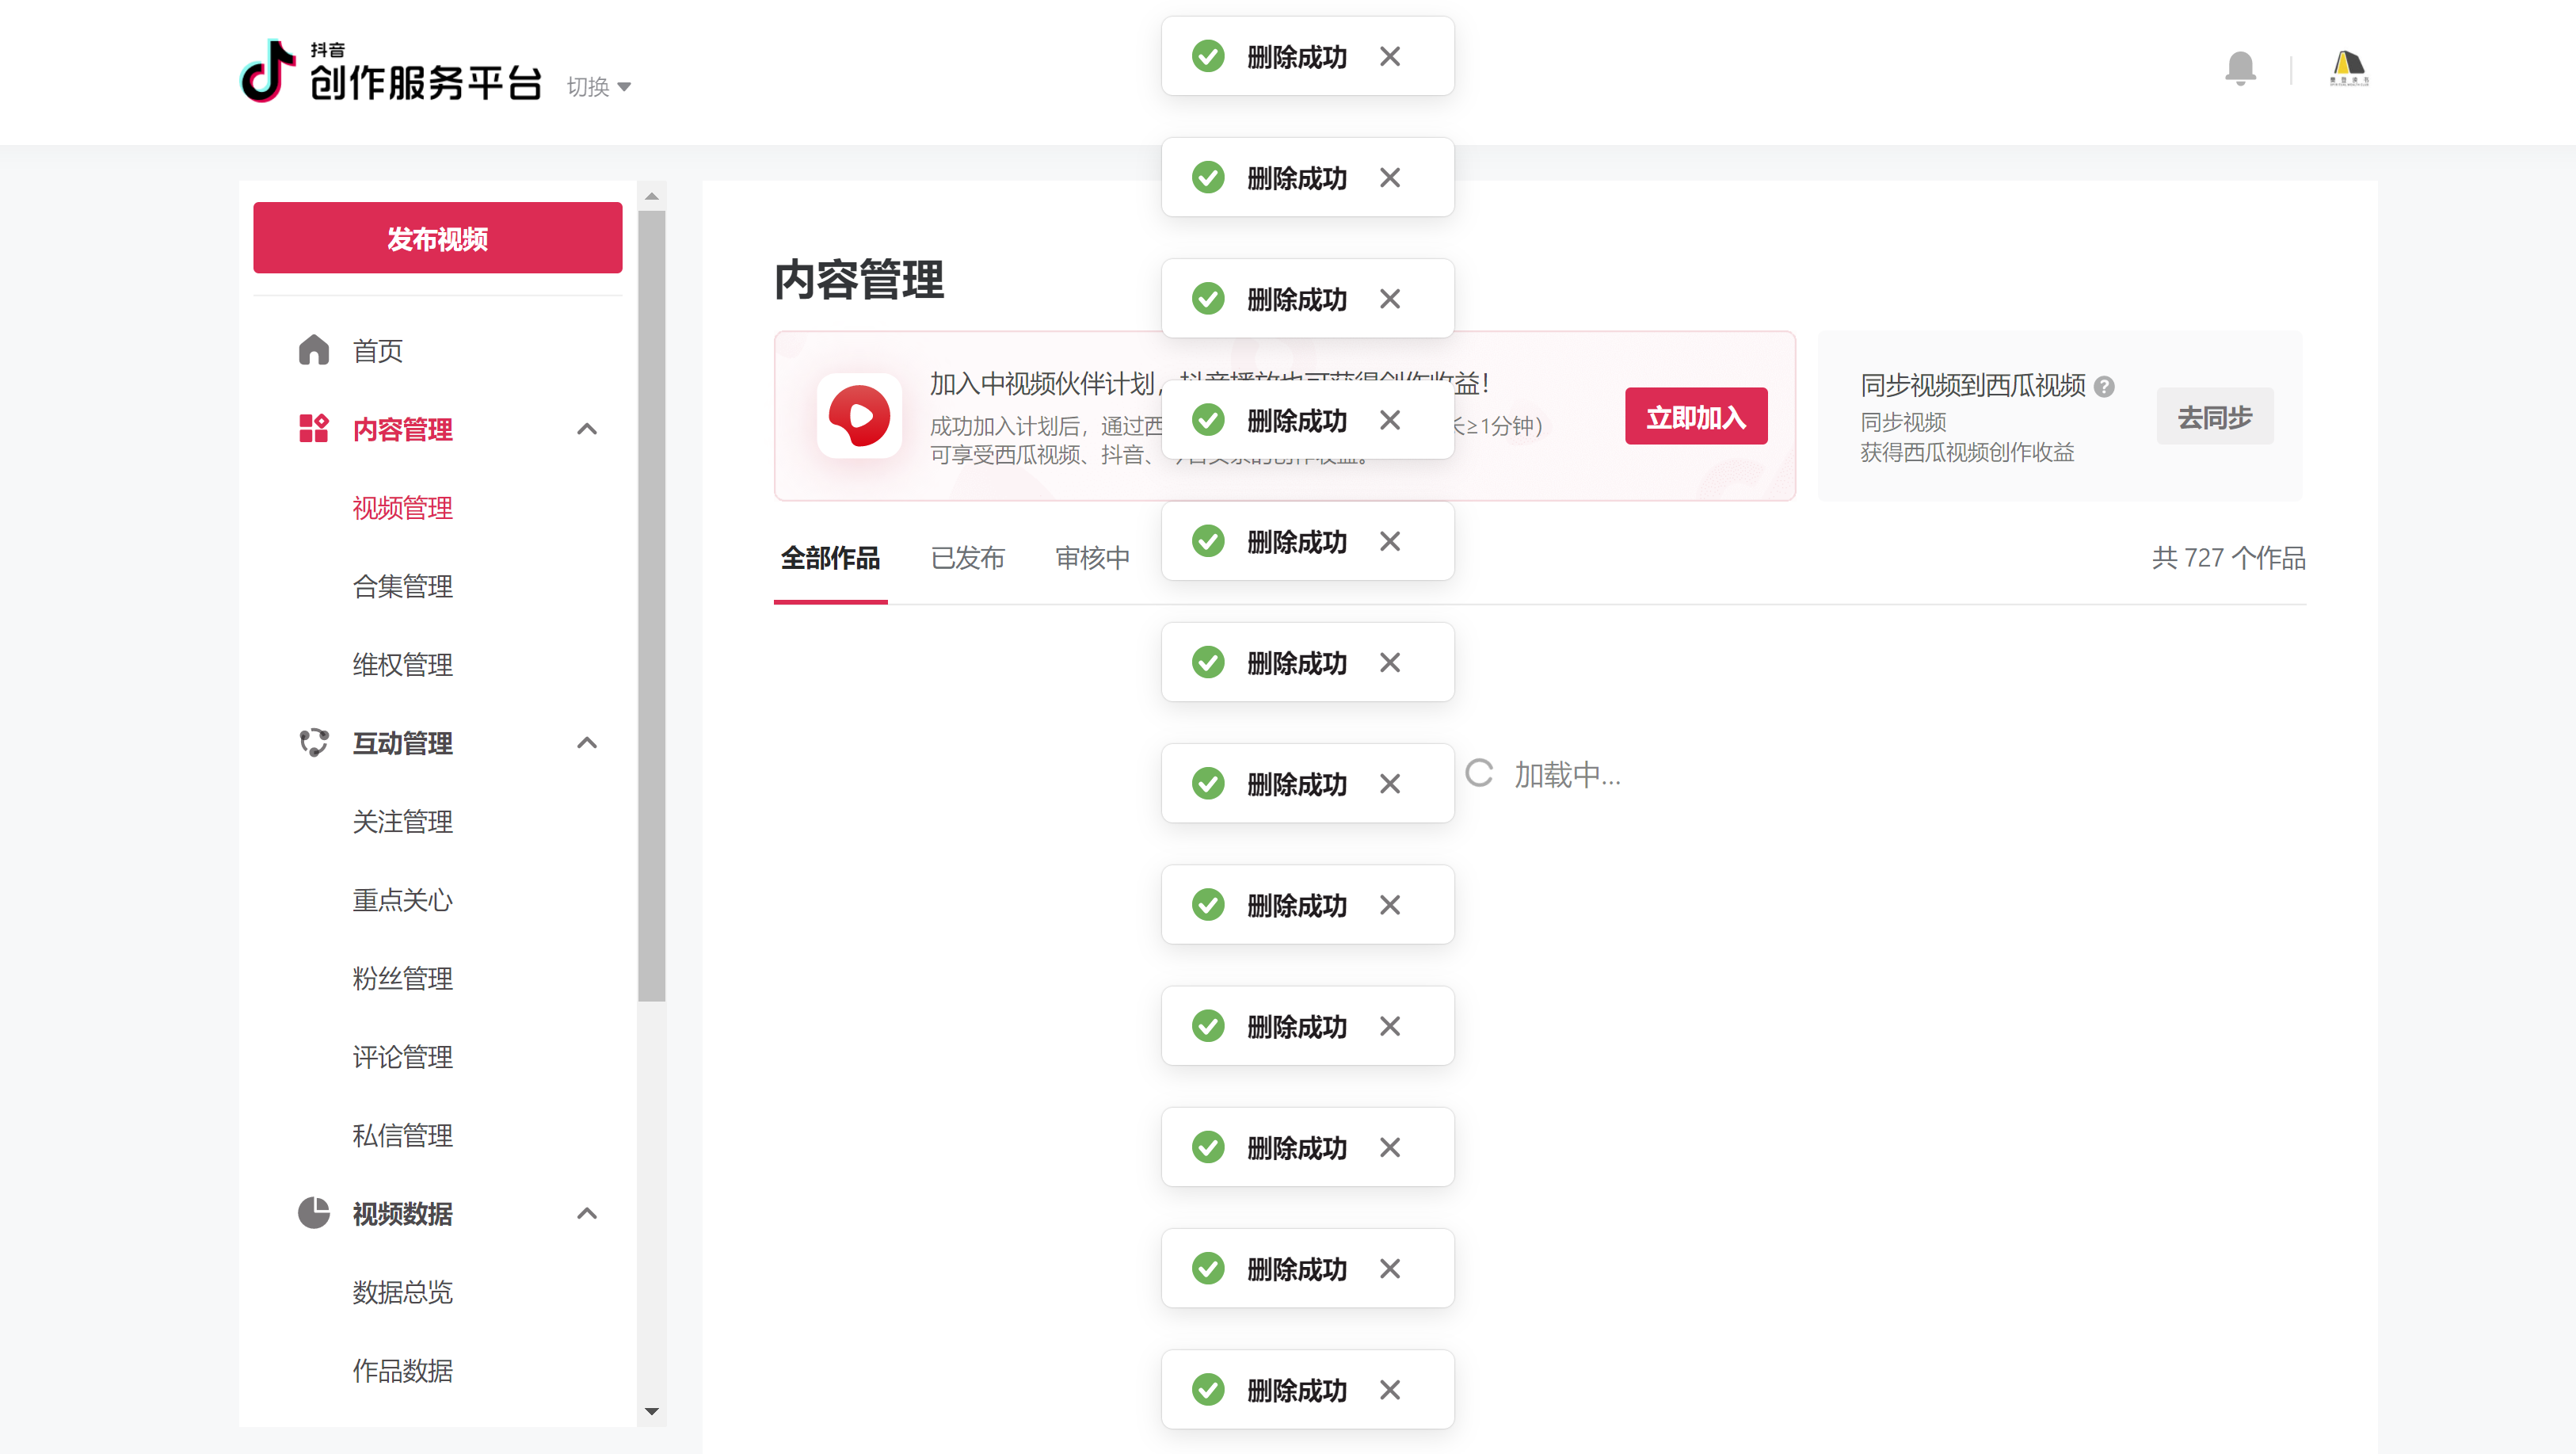Open the user avatar profile
The height and width of the screenshot is (1454, 2576).
[x=2348, y=68]
